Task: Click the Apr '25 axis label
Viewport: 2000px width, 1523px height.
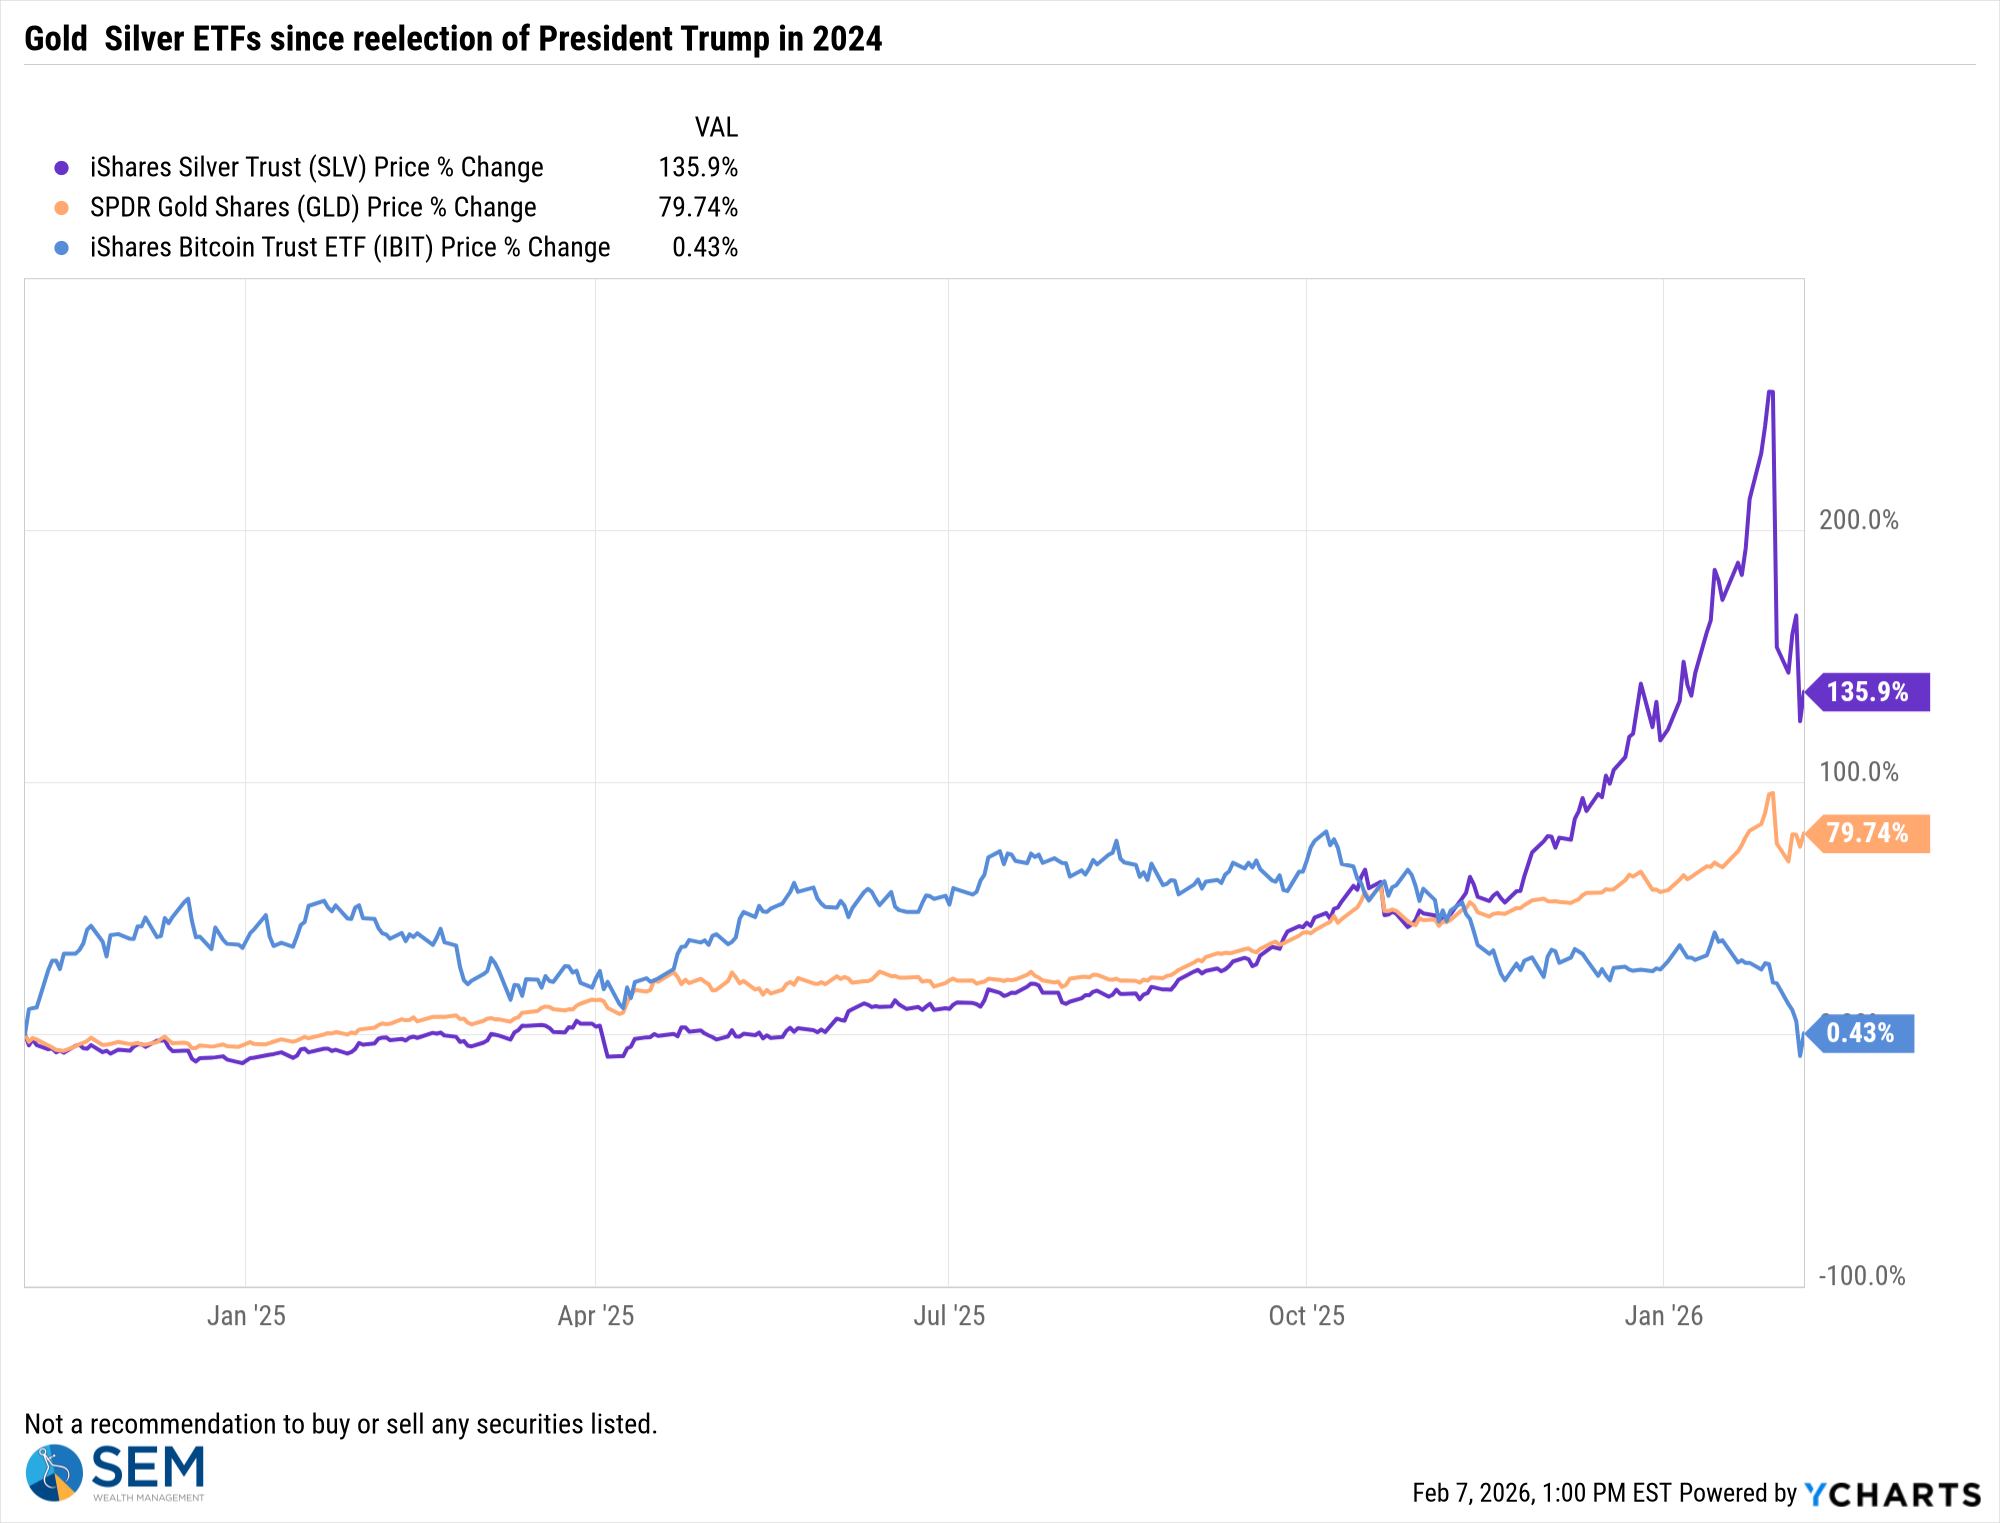Action: click(x=596, y=1316)
